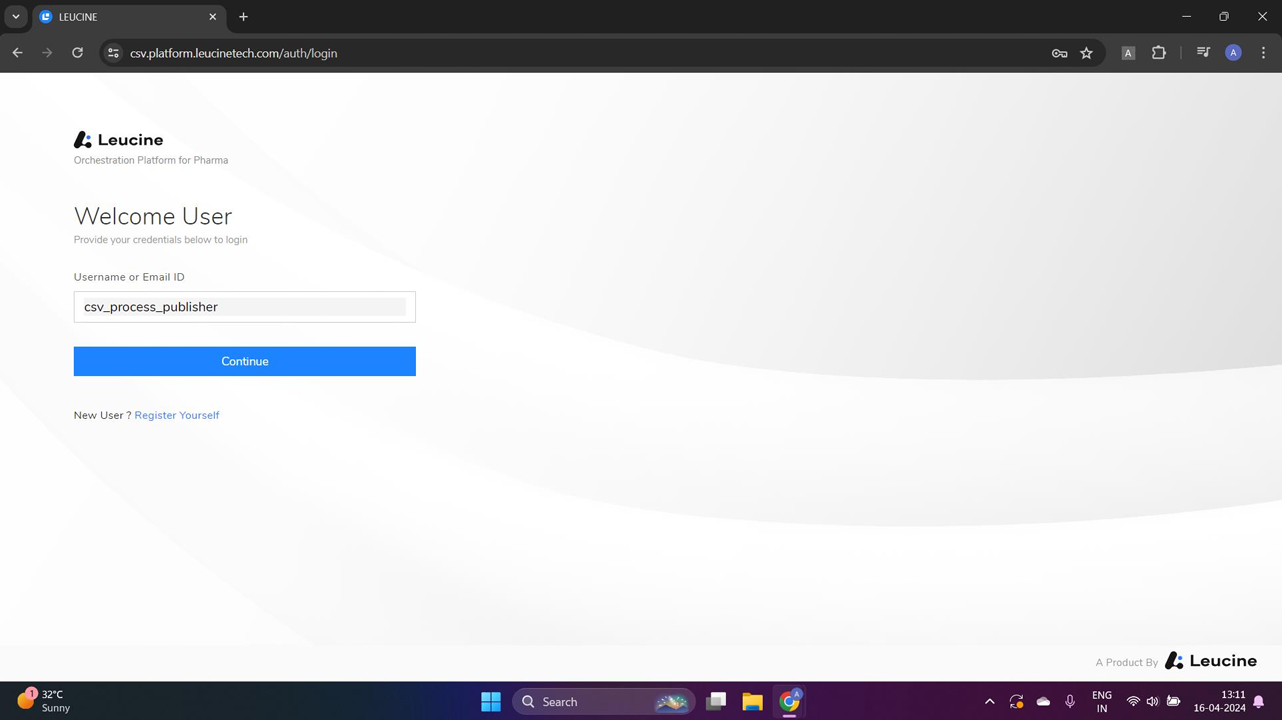Expand the tab search chevron top-left
Viewport: 1282px width, 720px height.
coord(15,17)
